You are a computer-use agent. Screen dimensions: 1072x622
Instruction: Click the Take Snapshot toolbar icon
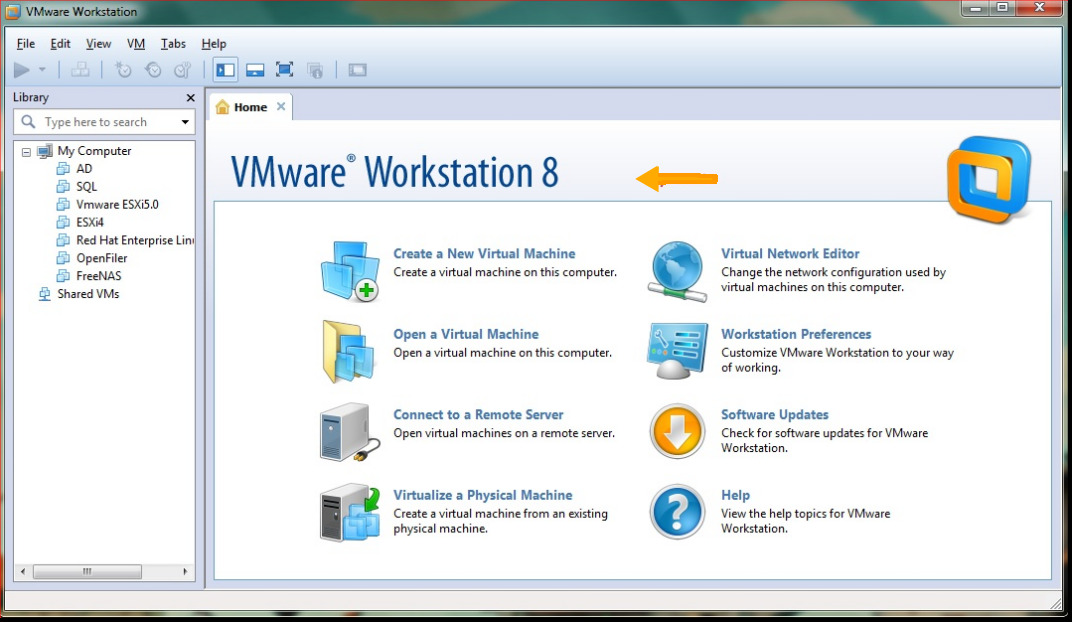pos(123,70)
